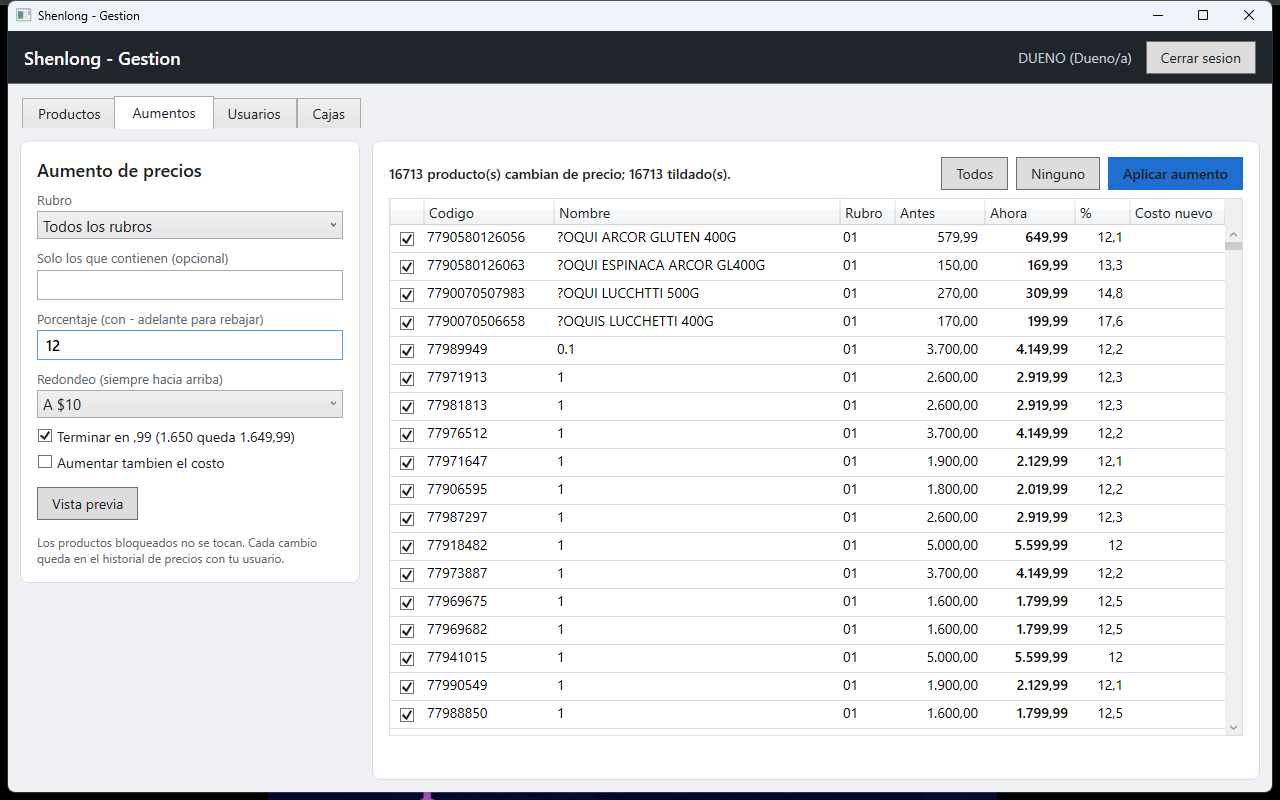
Task: Select the Aumentos tab
Action: tap(164, 113)
